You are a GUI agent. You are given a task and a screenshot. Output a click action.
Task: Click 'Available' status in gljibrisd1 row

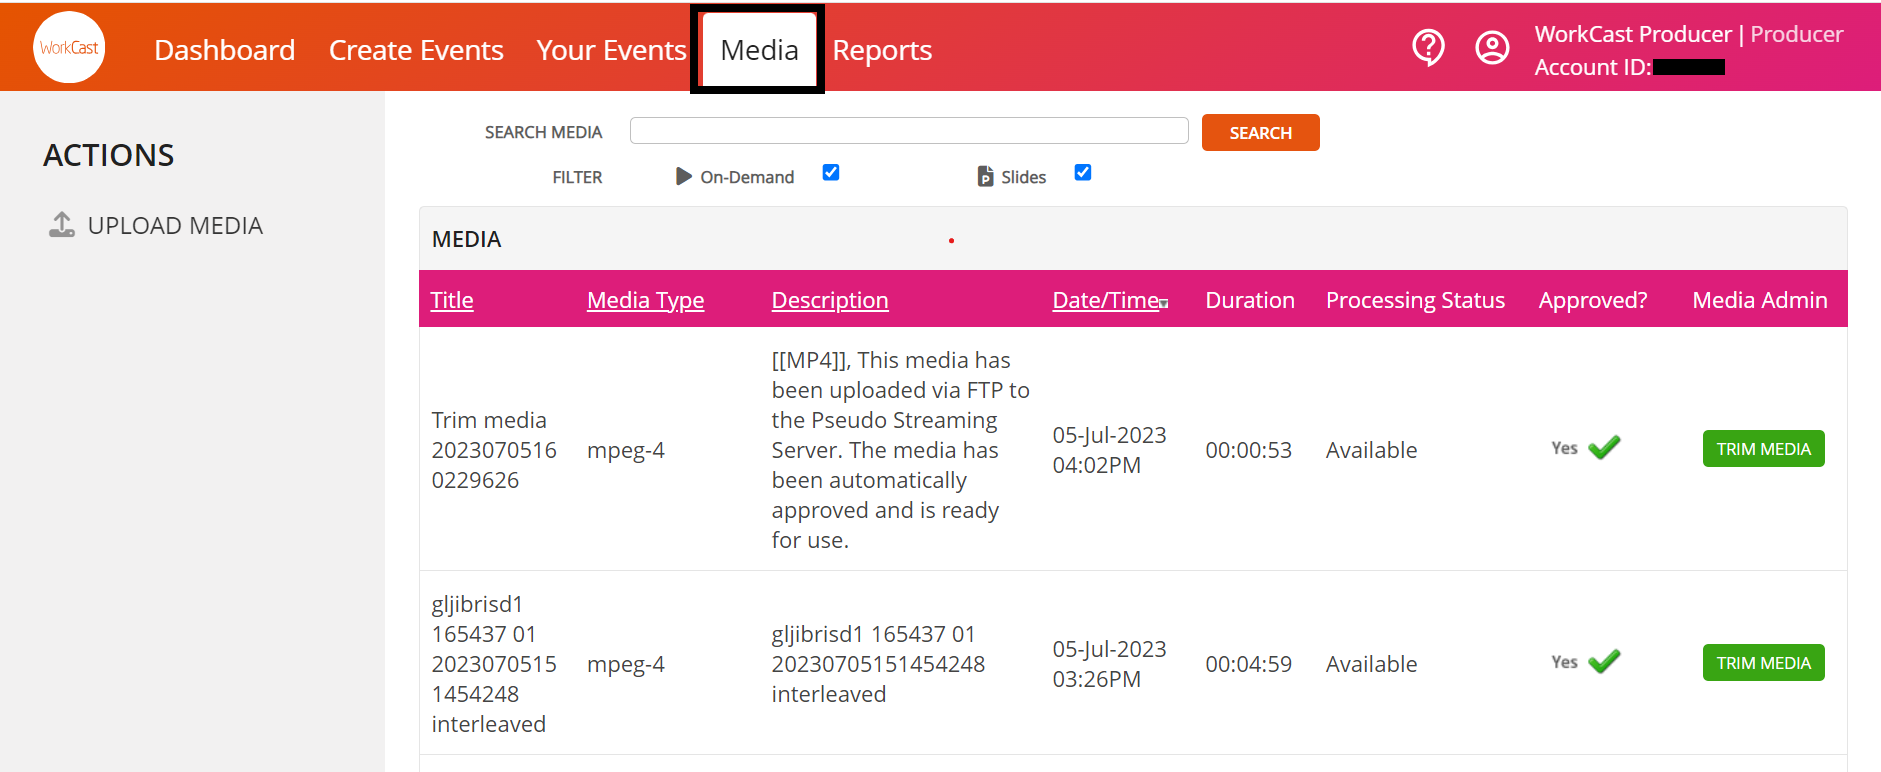click(1371, 664)
